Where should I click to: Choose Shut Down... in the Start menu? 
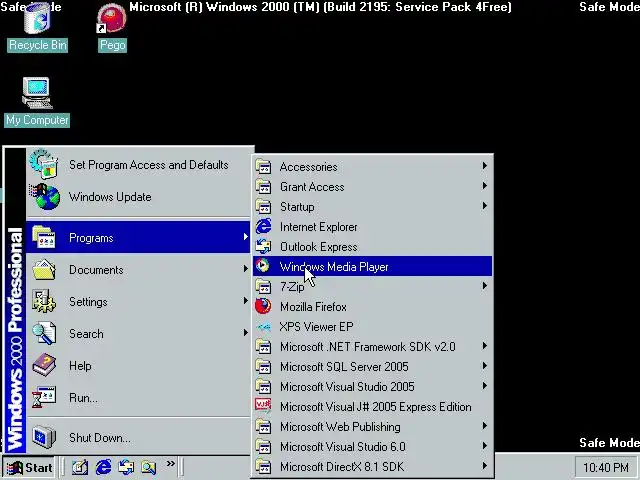tap(138, 437)
